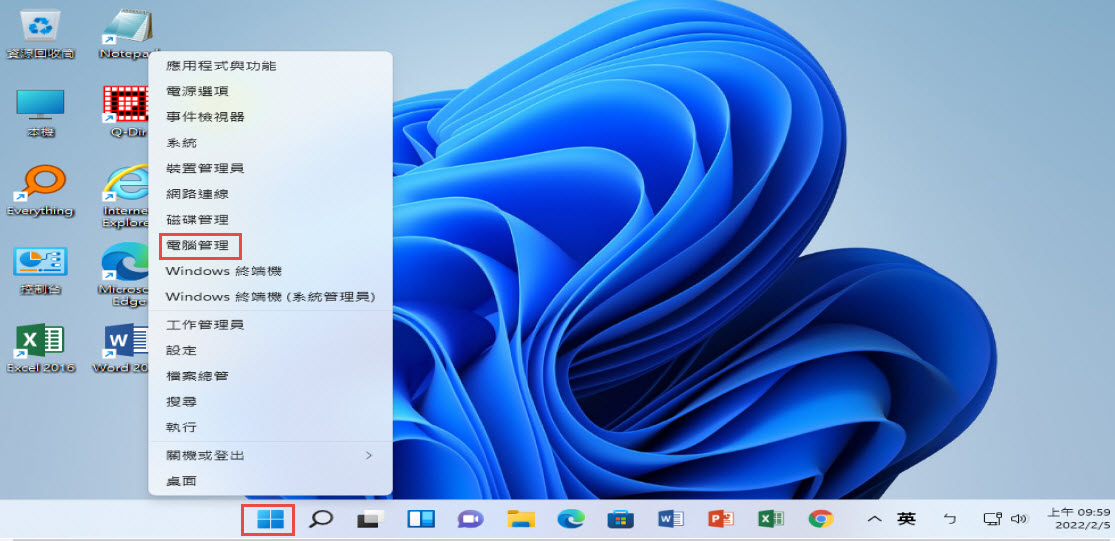
Task: Select the Internet Explorer desktop icon
Action: (x=126, y=197)
